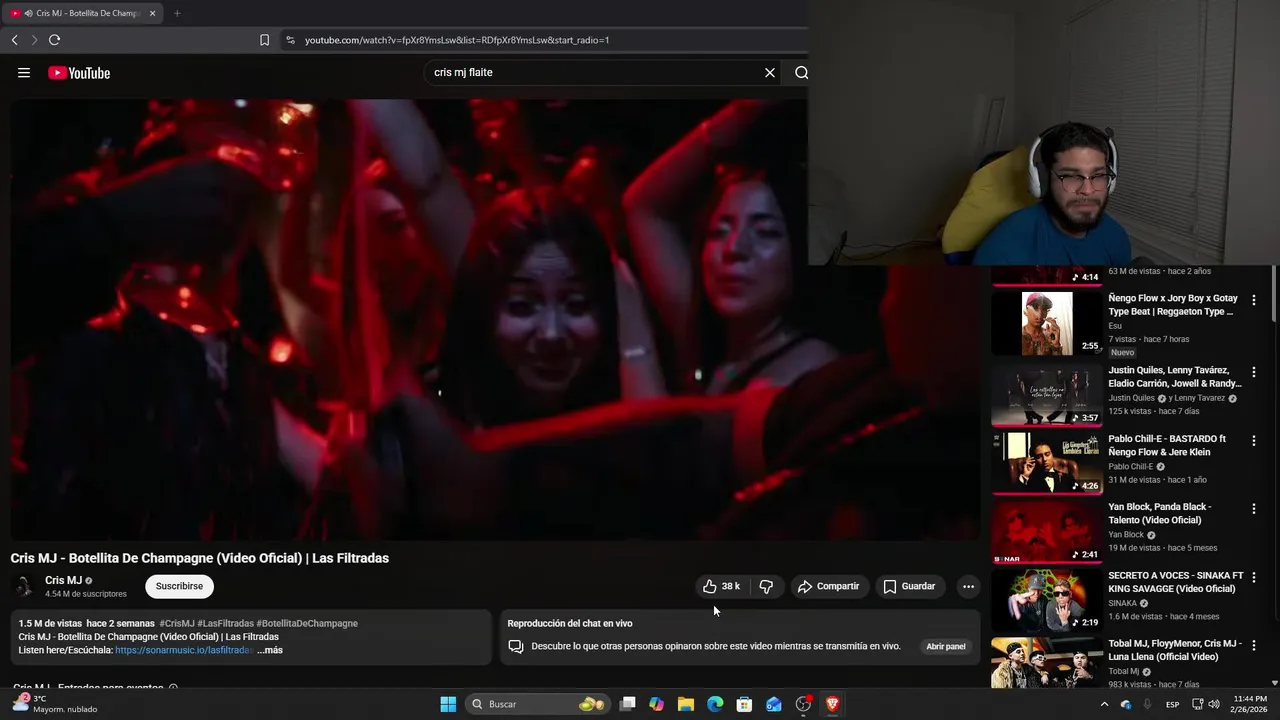Expand the description with ...más
Image resolution: width=1280 pixels, height=720 pixels.
[270, 650]
